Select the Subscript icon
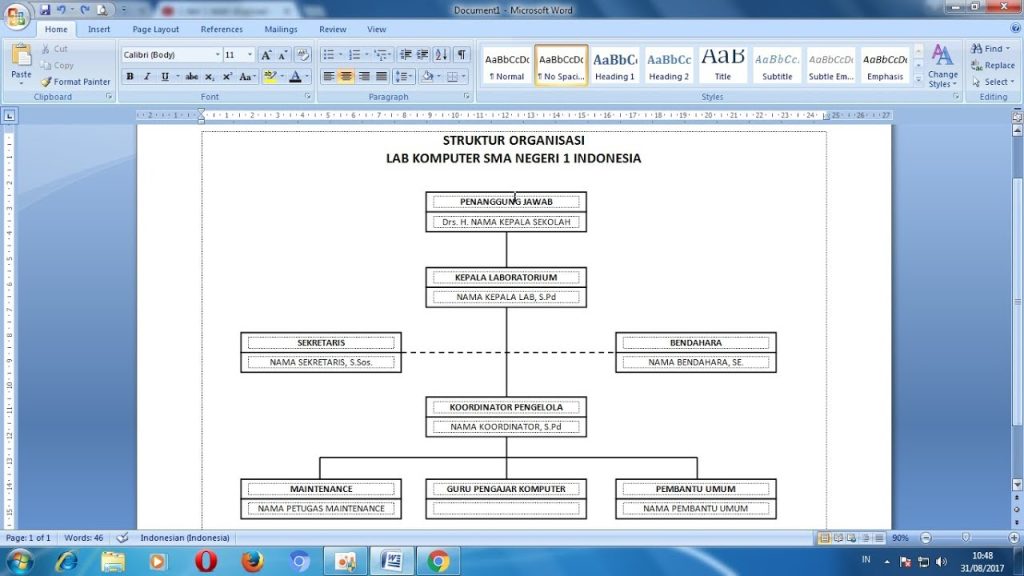This screenshot has height=576, width=1024. [x=210, y=76]
